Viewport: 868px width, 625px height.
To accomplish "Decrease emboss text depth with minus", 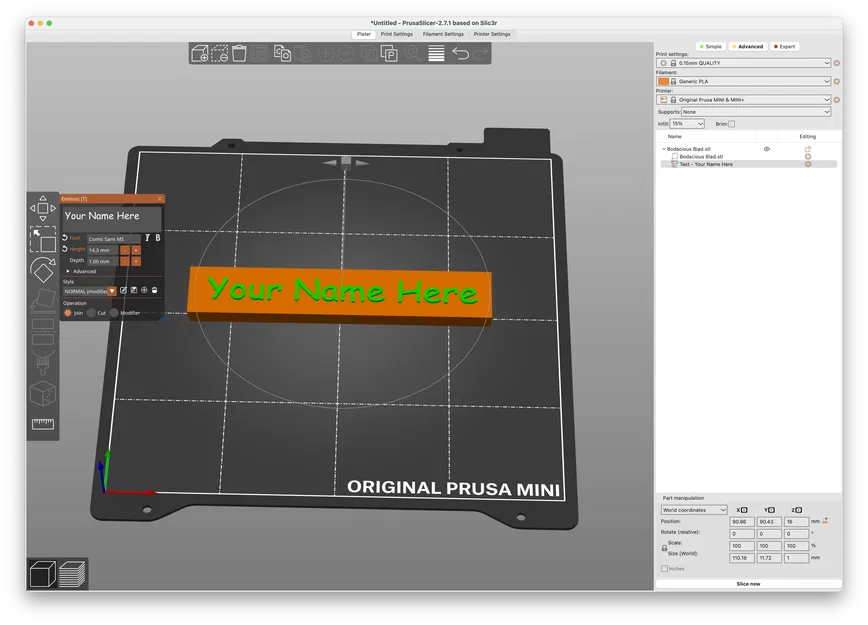I will [125, 261].
